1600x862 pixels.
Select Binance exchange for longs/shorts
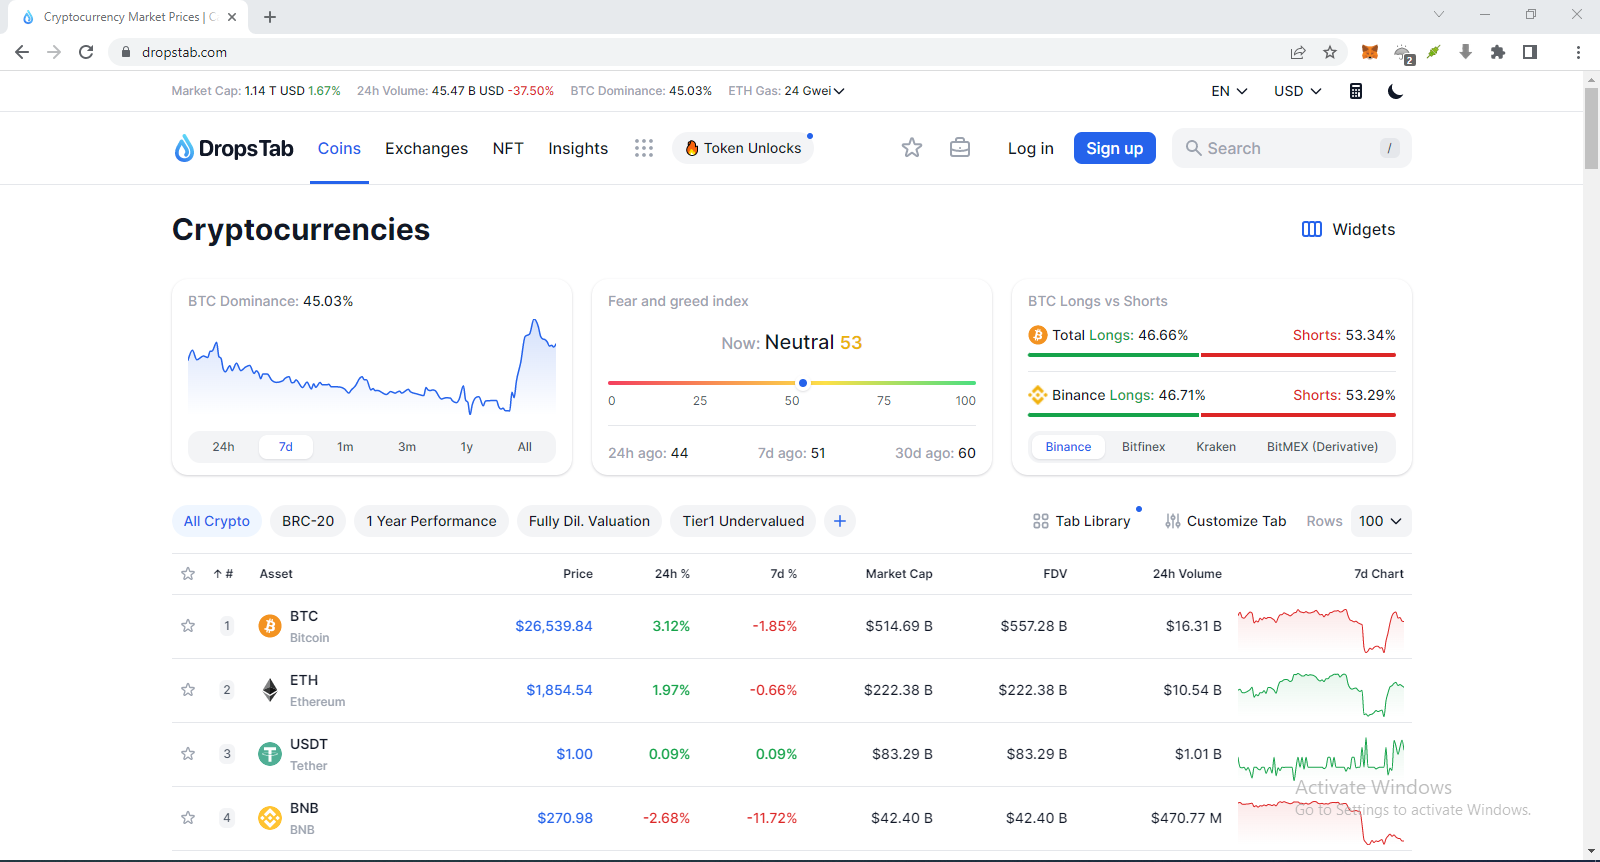pyautogui.click(x=1068, y=447)
